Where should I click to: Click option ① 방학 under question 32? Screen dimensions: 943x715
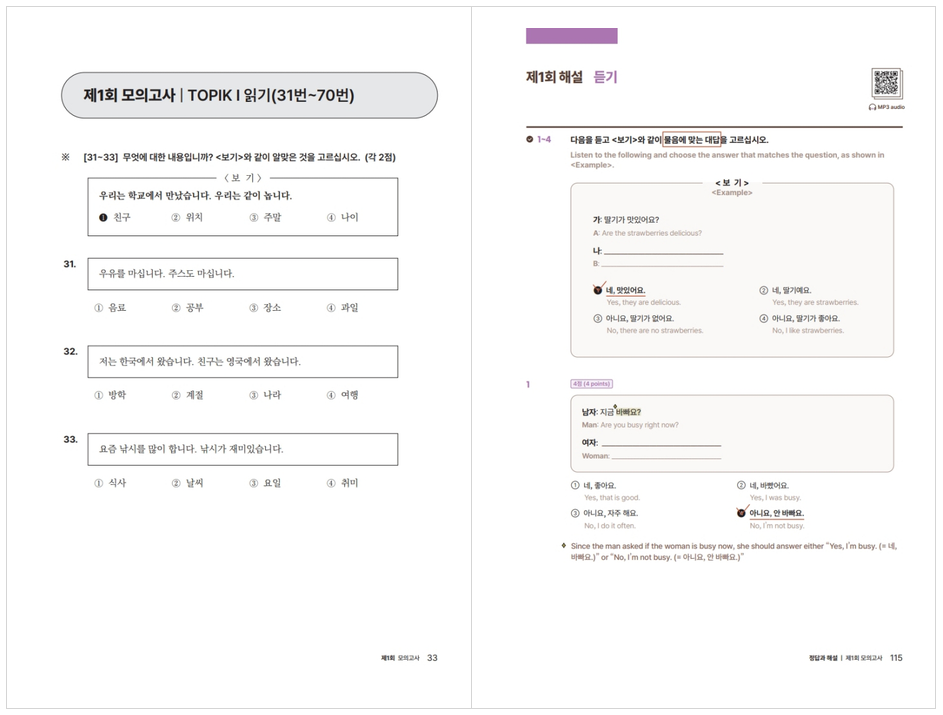click(x=110, y=395)
